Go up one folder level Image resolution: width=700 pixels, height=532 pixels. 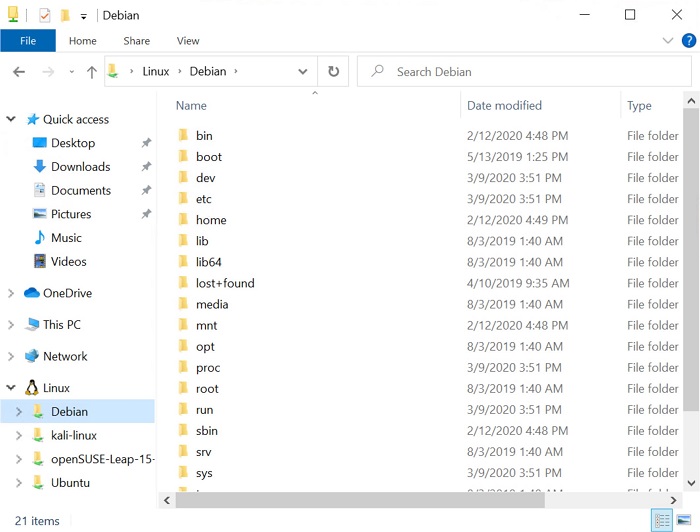coord(92,71)
